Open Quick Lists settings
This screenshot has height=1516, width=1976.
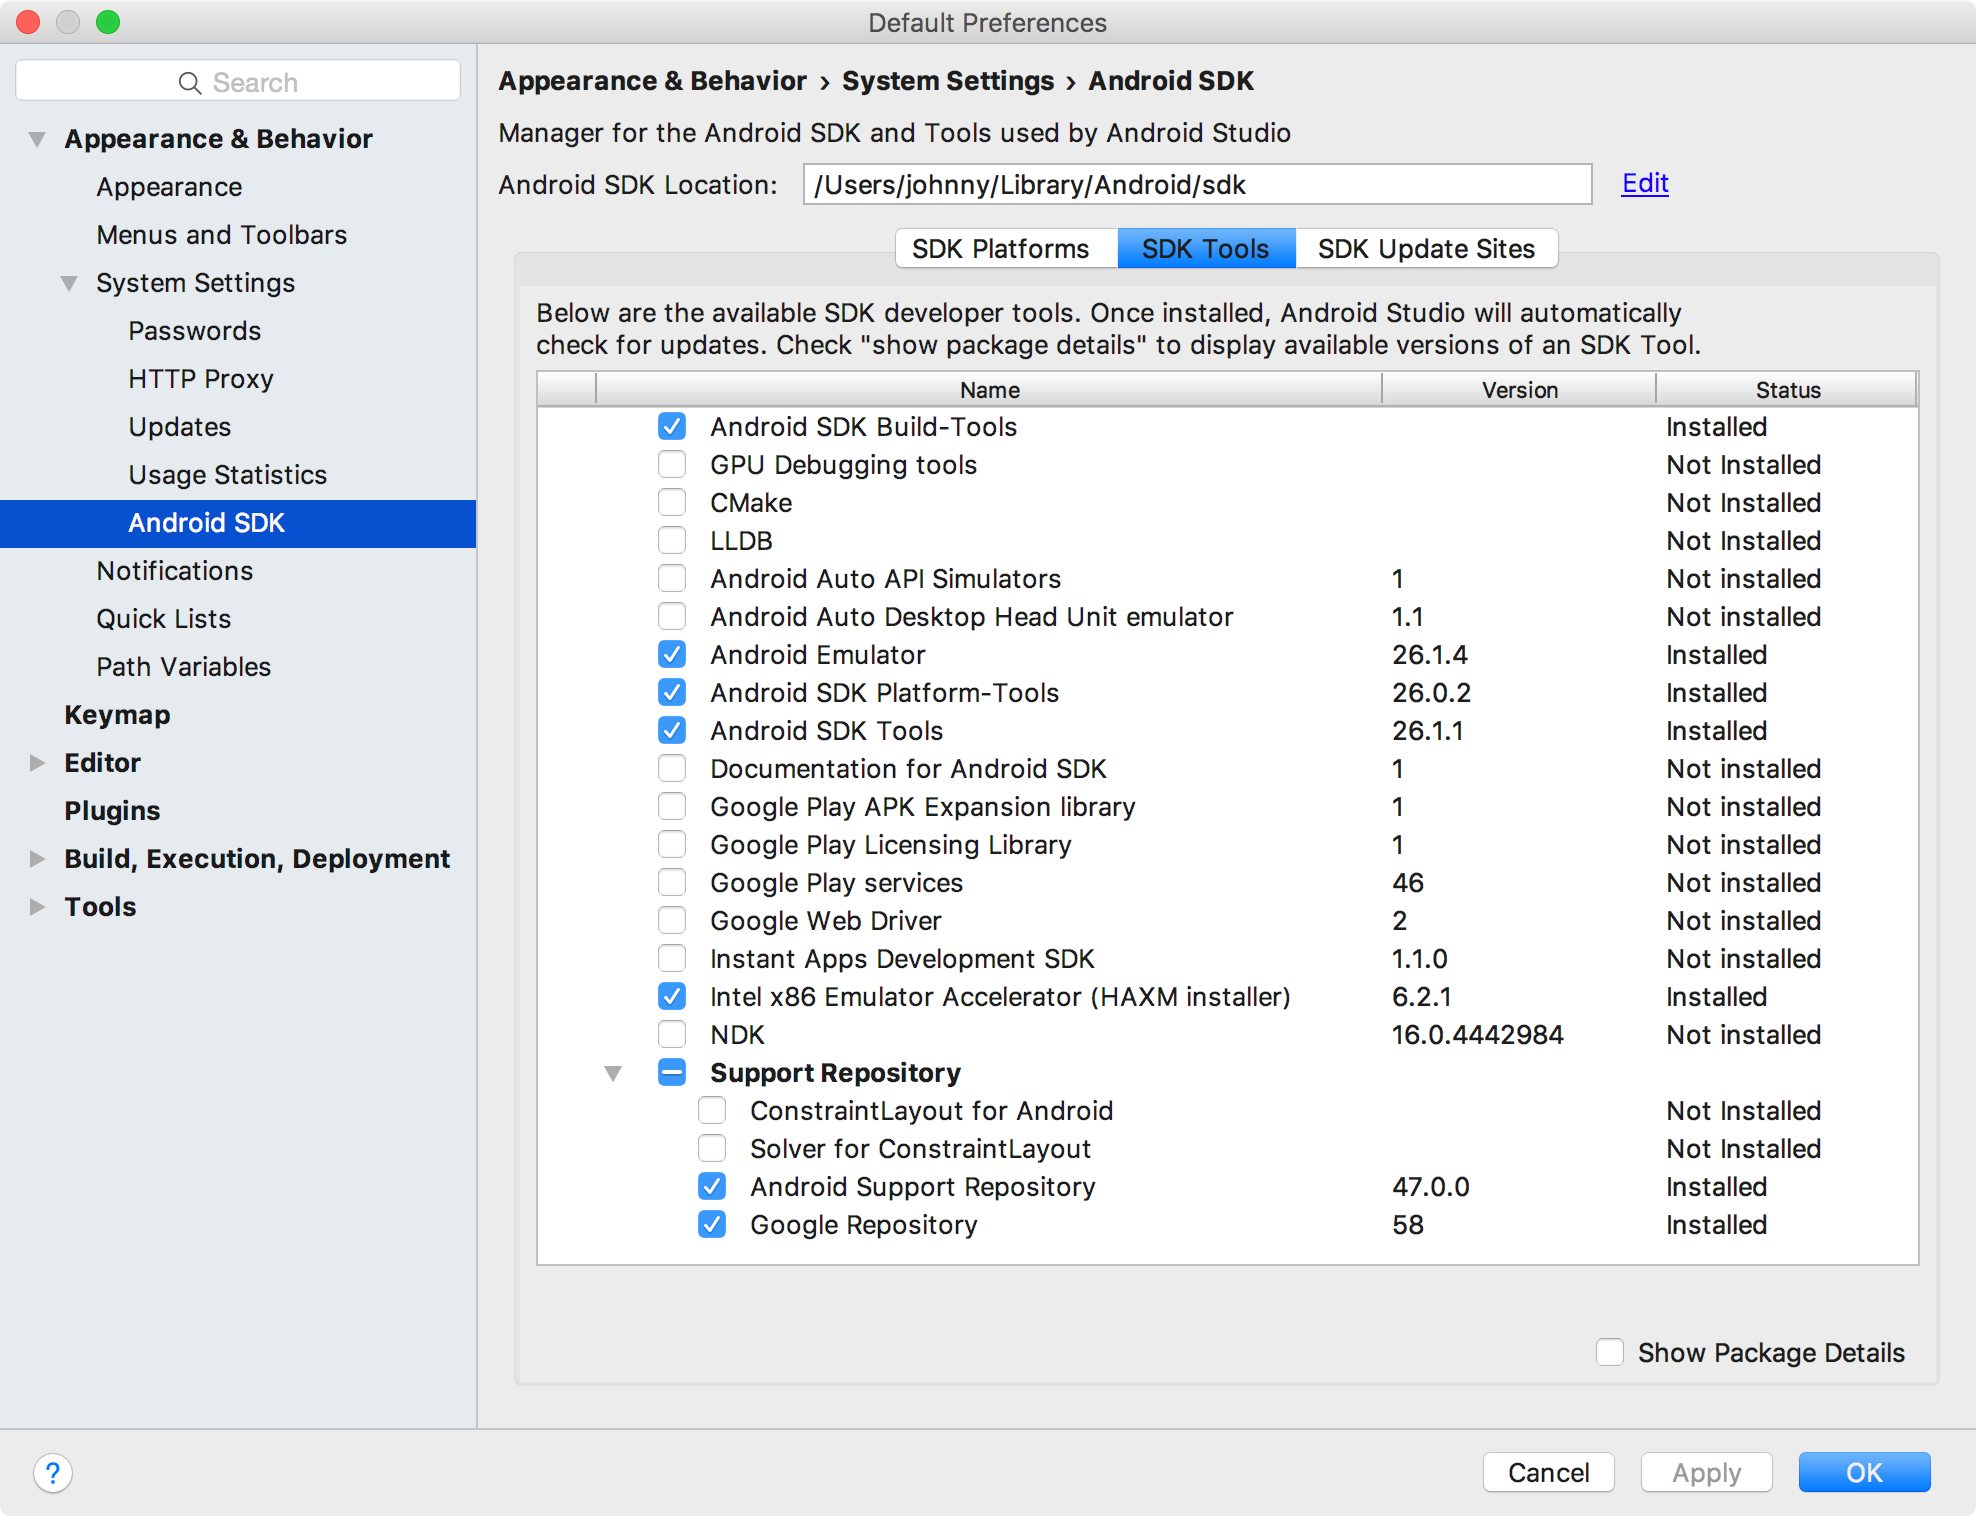164,619
